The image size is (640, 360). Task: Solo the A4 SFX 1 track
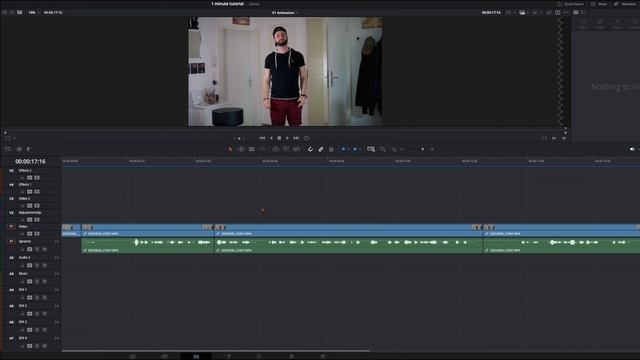click(x=37, y=298)
